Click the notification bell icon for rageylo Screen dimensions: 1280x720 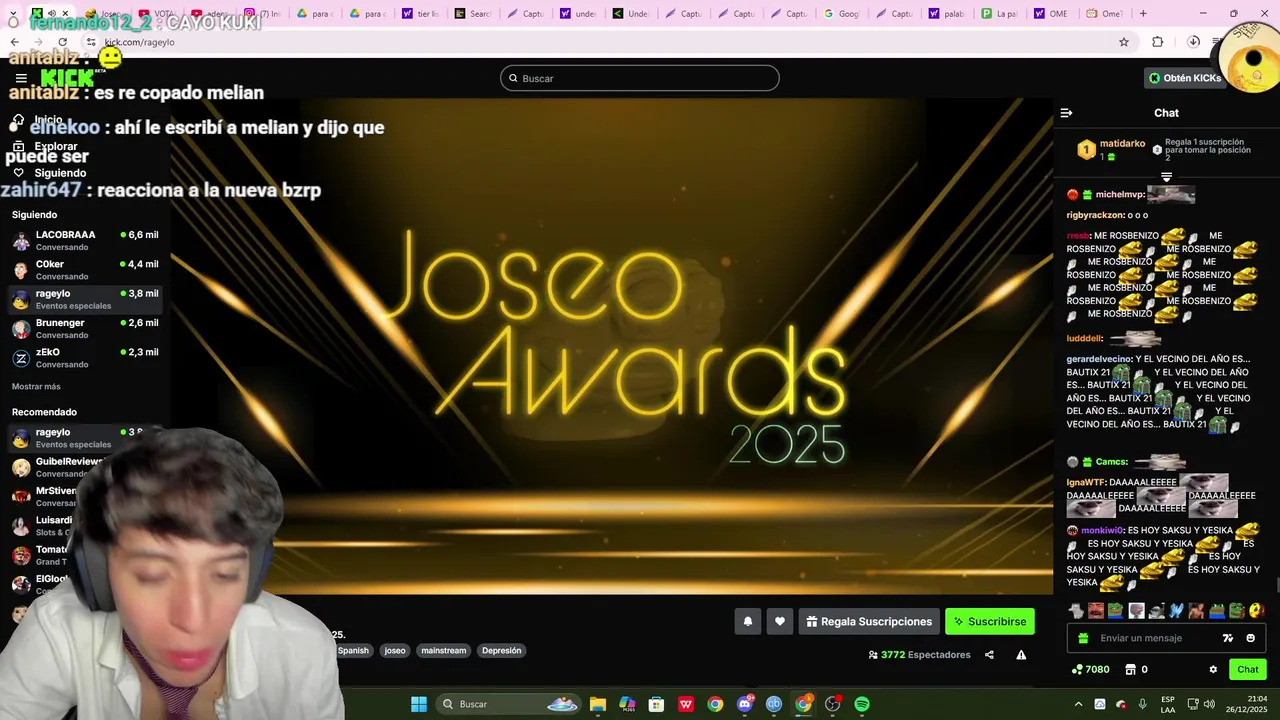pos(747,621)
